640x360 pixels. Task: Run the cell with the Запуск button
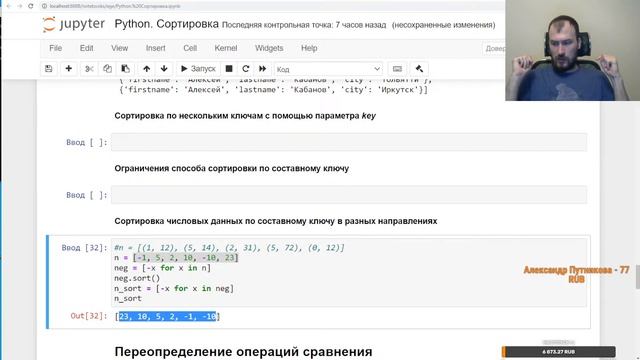coord(198,69)
